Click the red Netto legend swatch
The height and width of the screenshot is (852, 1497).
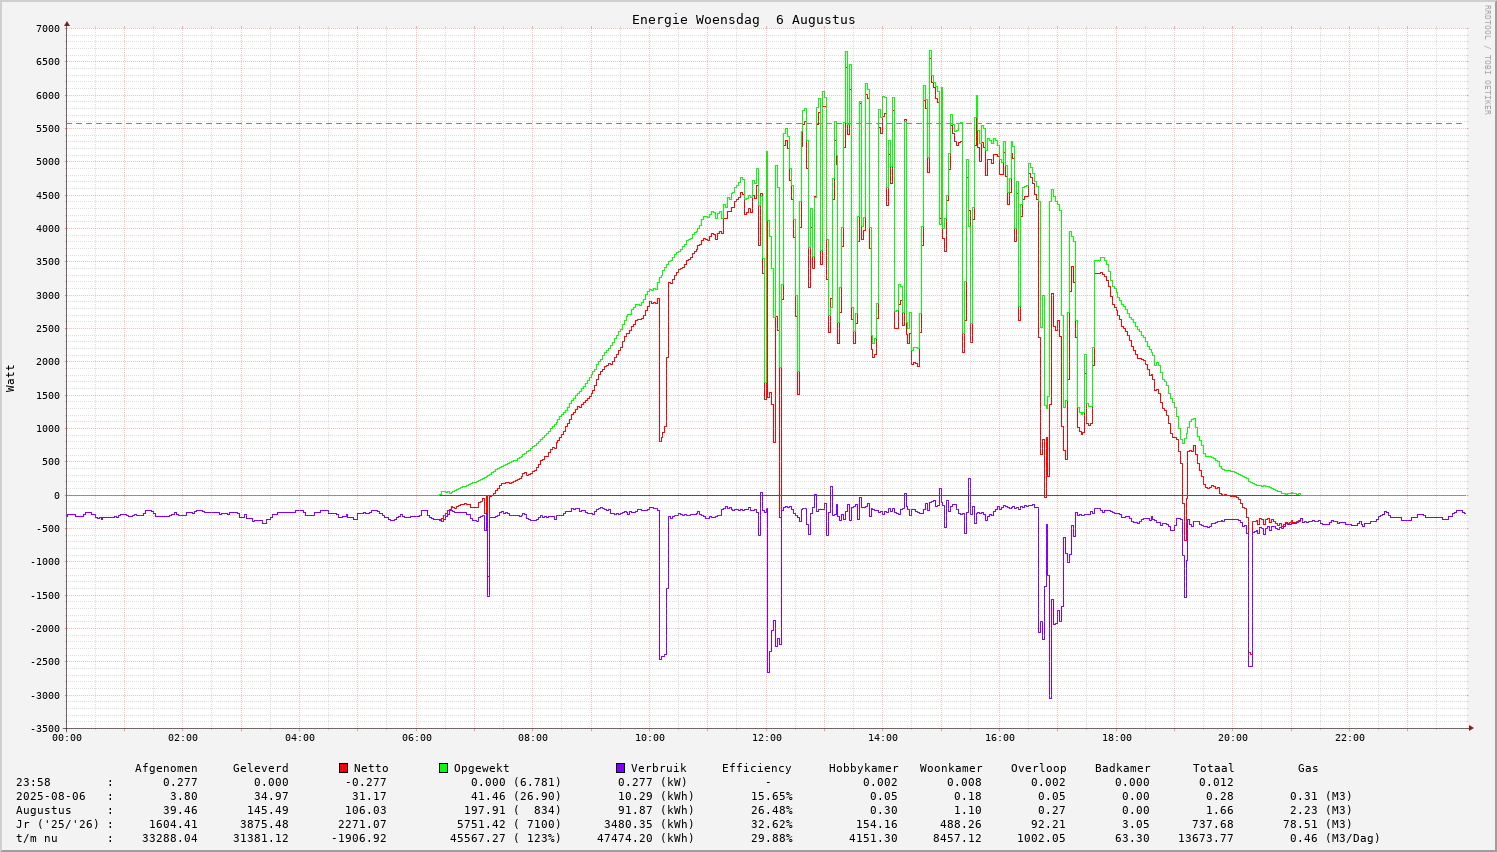(x=343, y=768)
